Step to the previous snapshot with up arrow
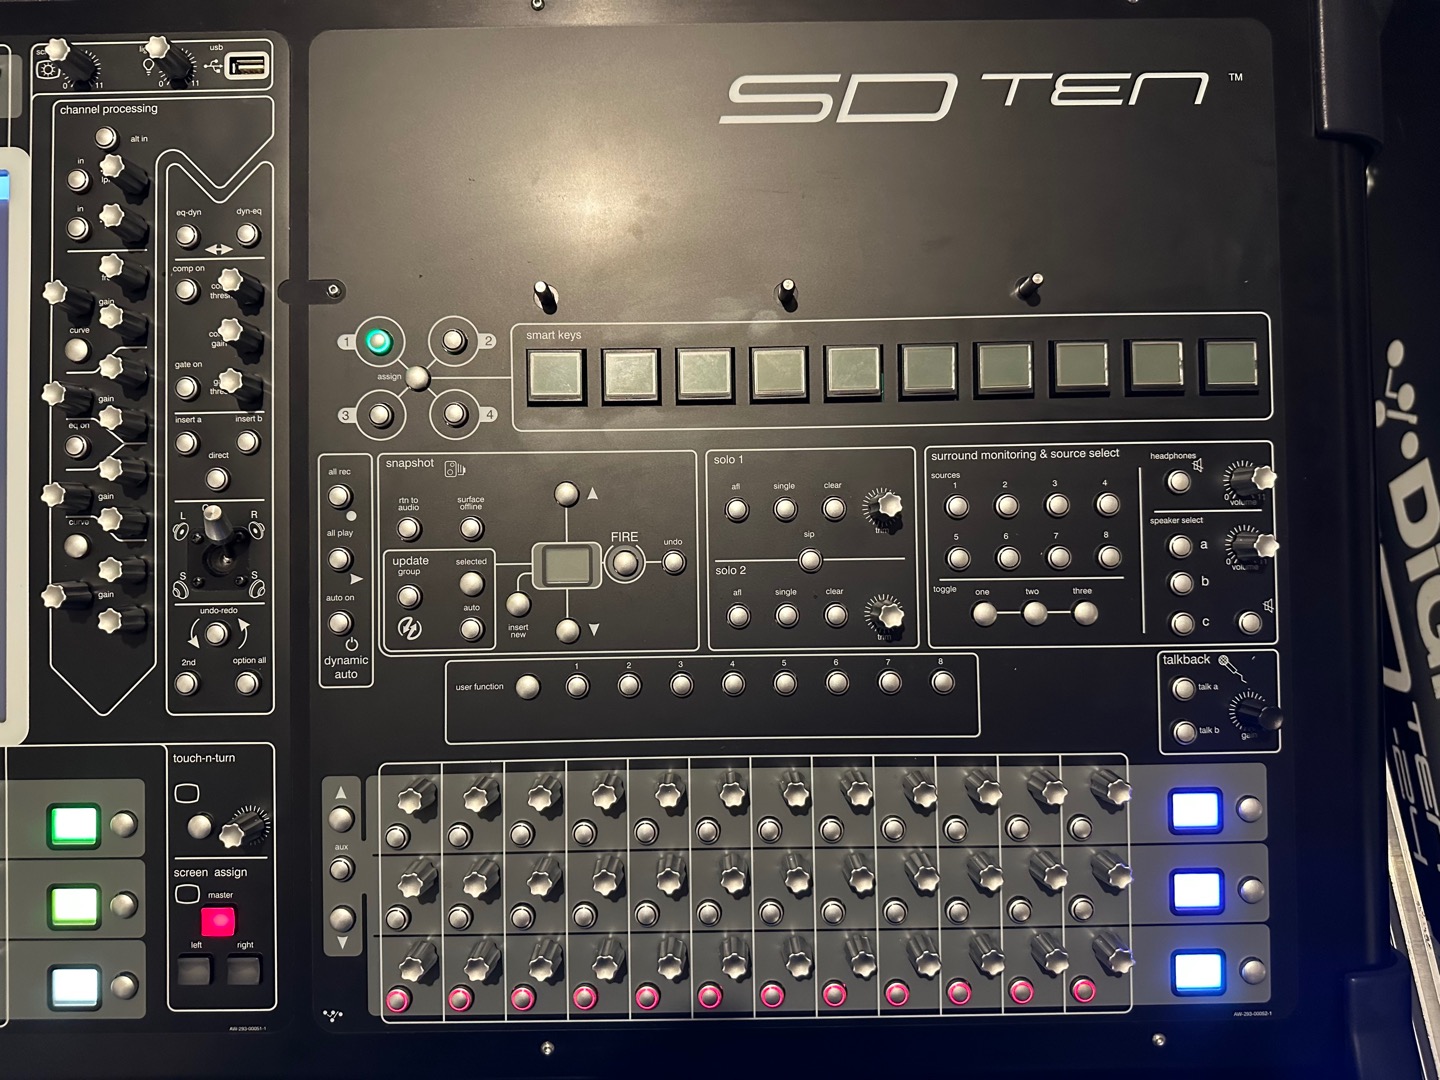1440x1080 pixels. coord(566,493)
